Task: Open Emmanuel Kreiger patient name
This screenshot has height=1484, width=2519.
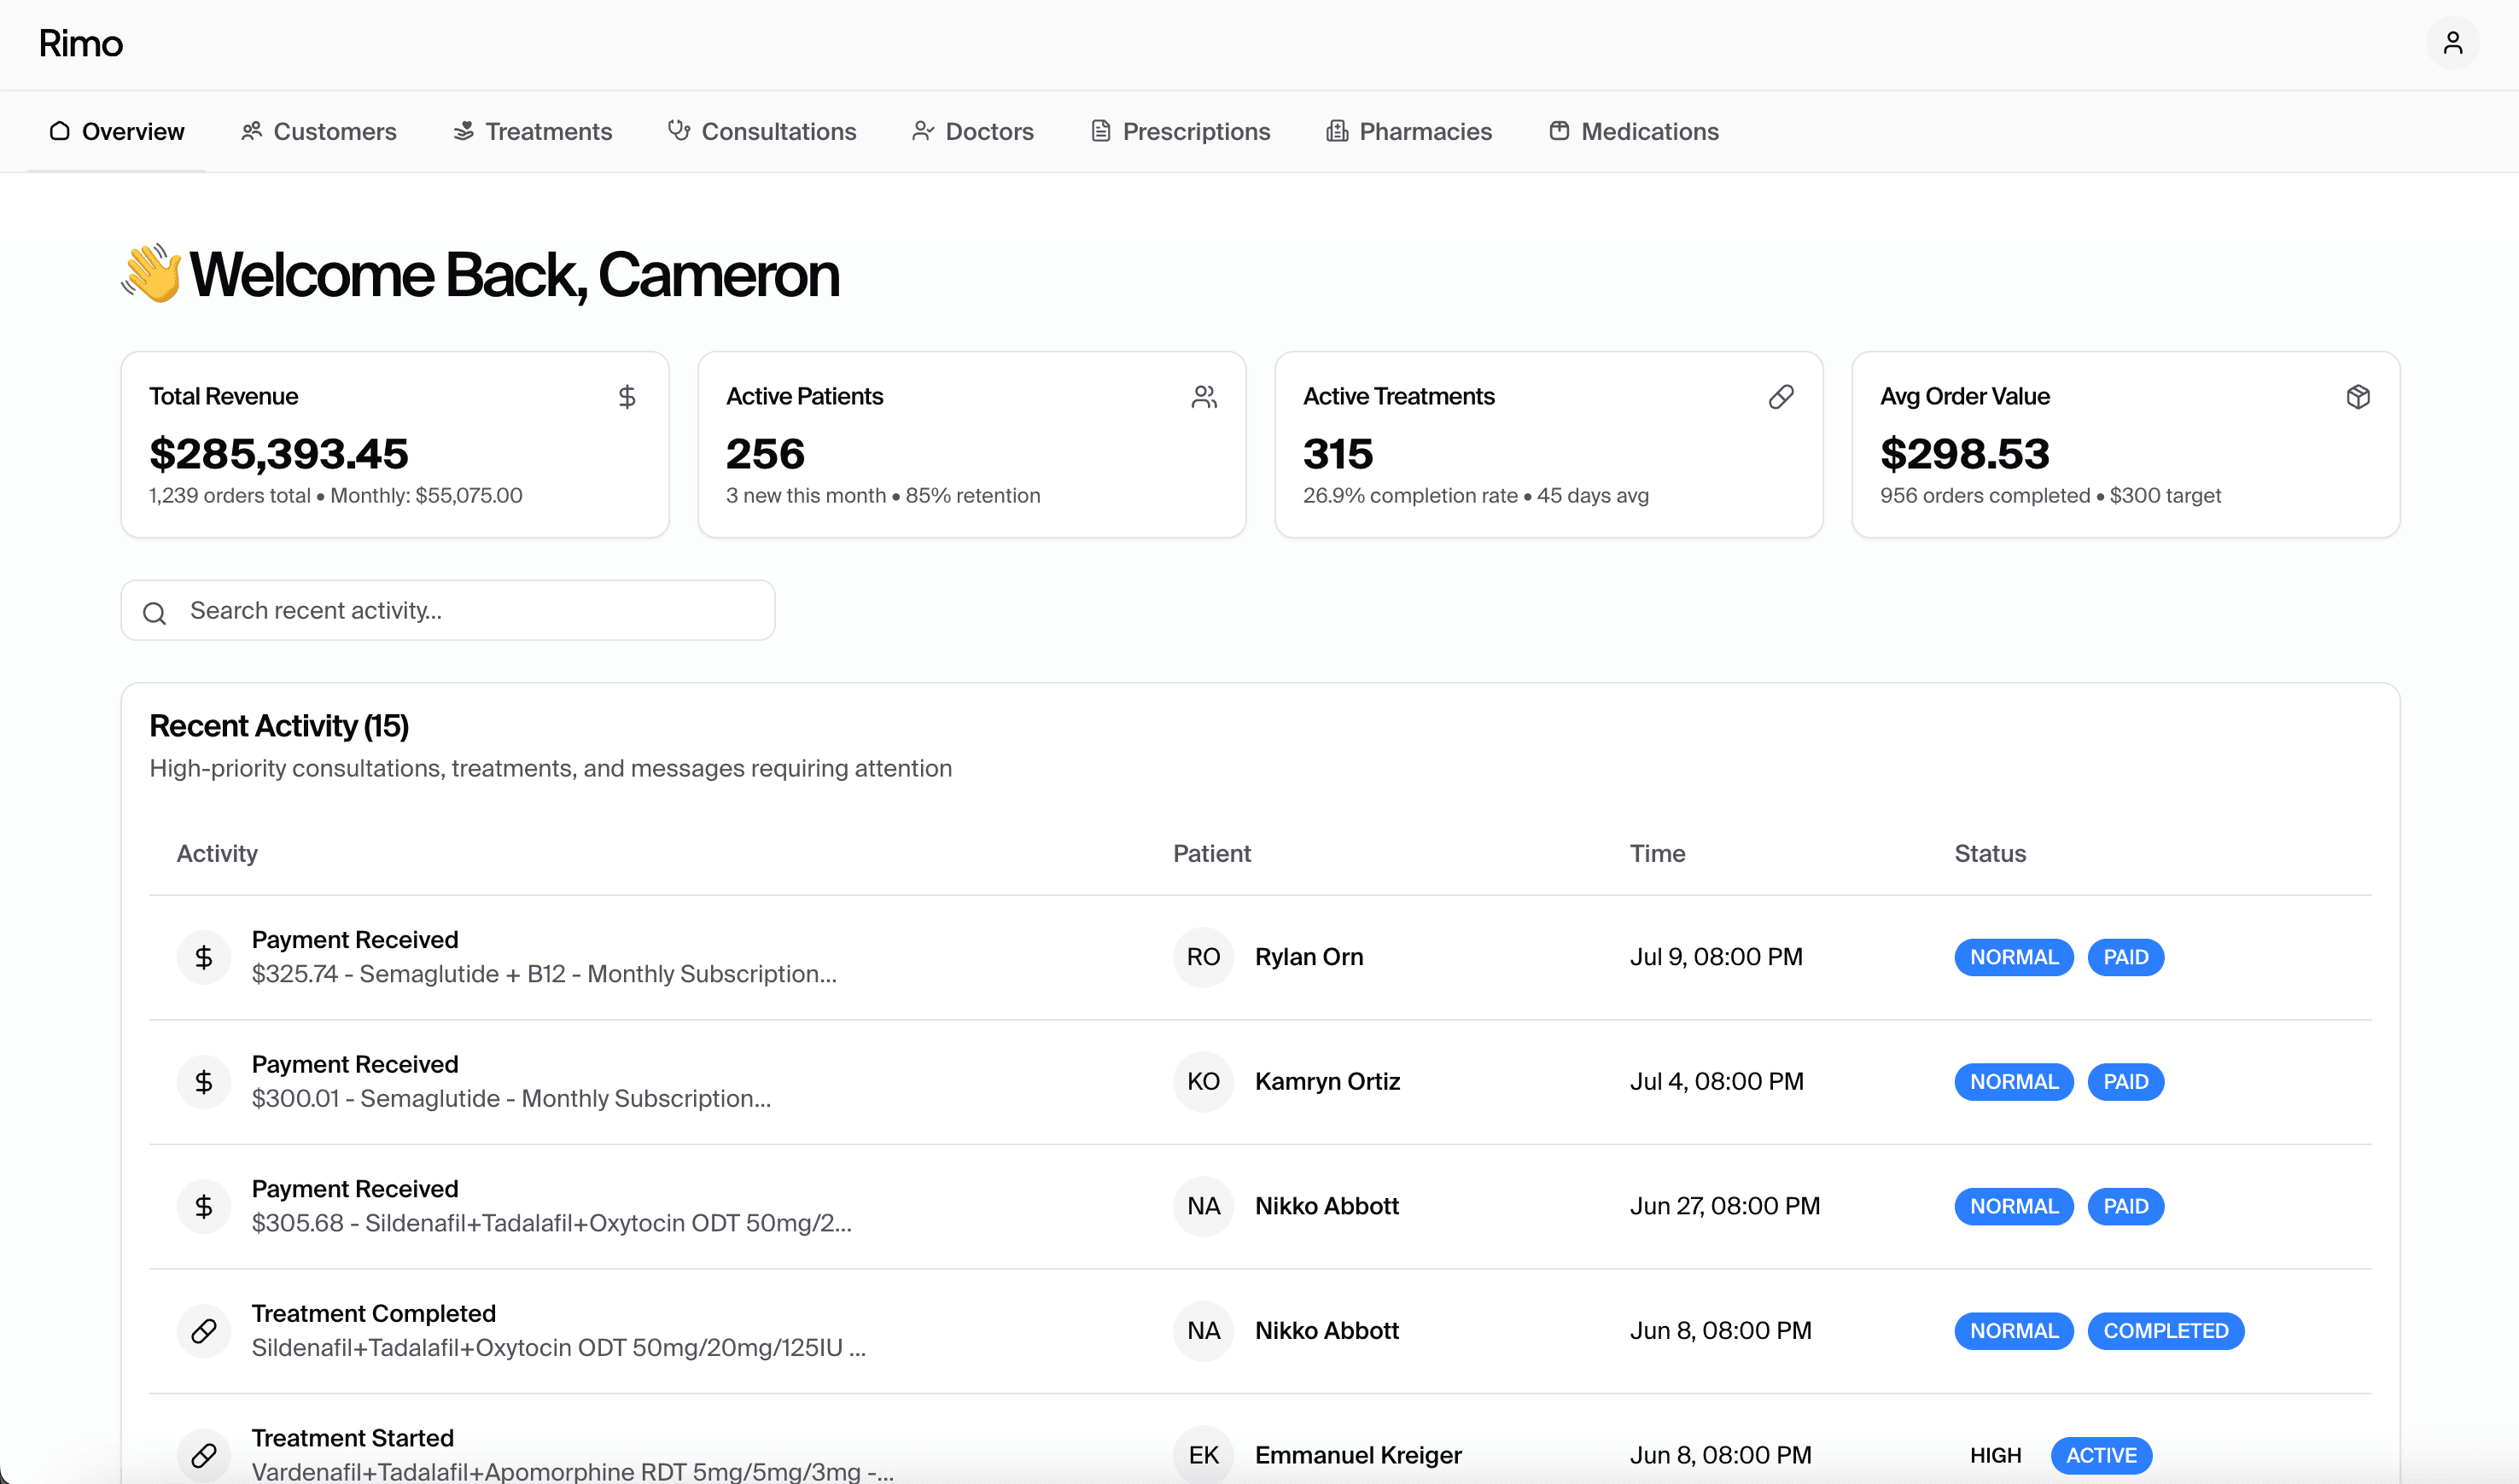Action: (1358, 1455)
